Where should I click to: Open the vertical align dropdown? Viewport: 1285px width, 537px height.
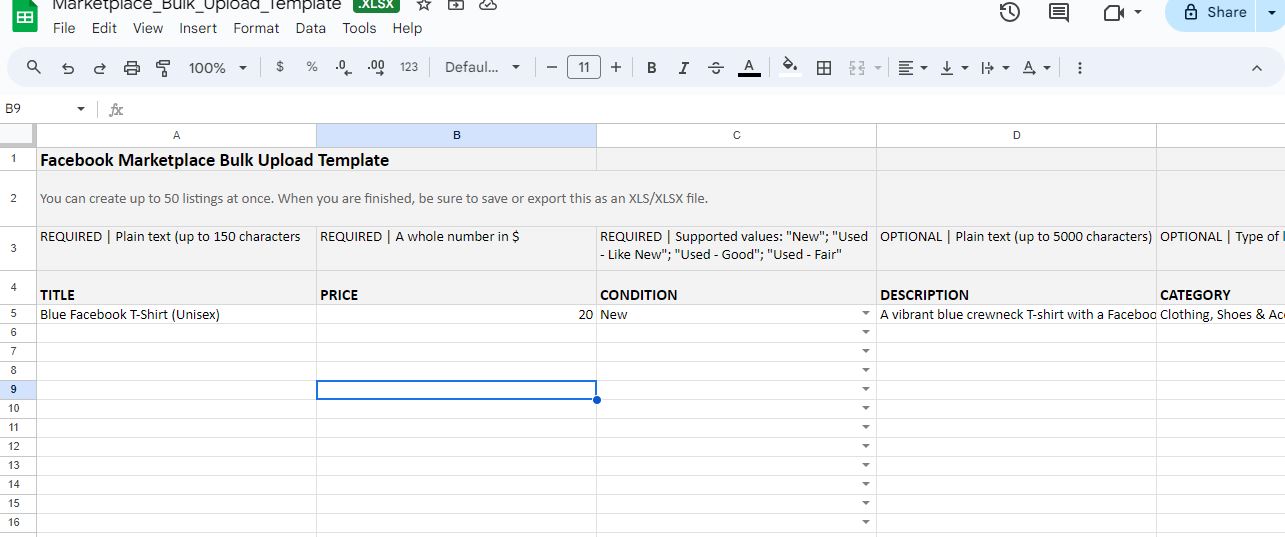pyautogui.click(x=955, y=67)
